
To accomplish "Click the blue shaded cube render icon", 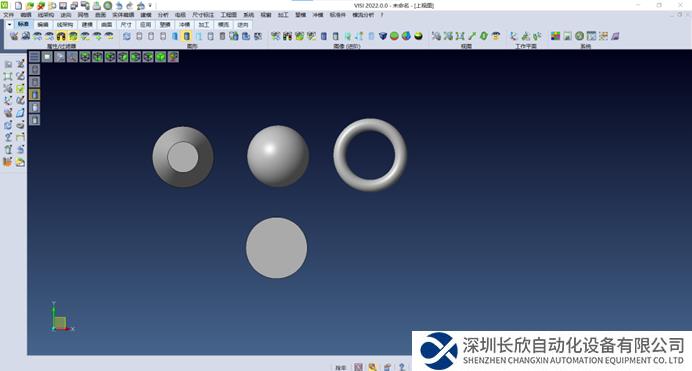I will pyautogui.click(x=383, y=36).
